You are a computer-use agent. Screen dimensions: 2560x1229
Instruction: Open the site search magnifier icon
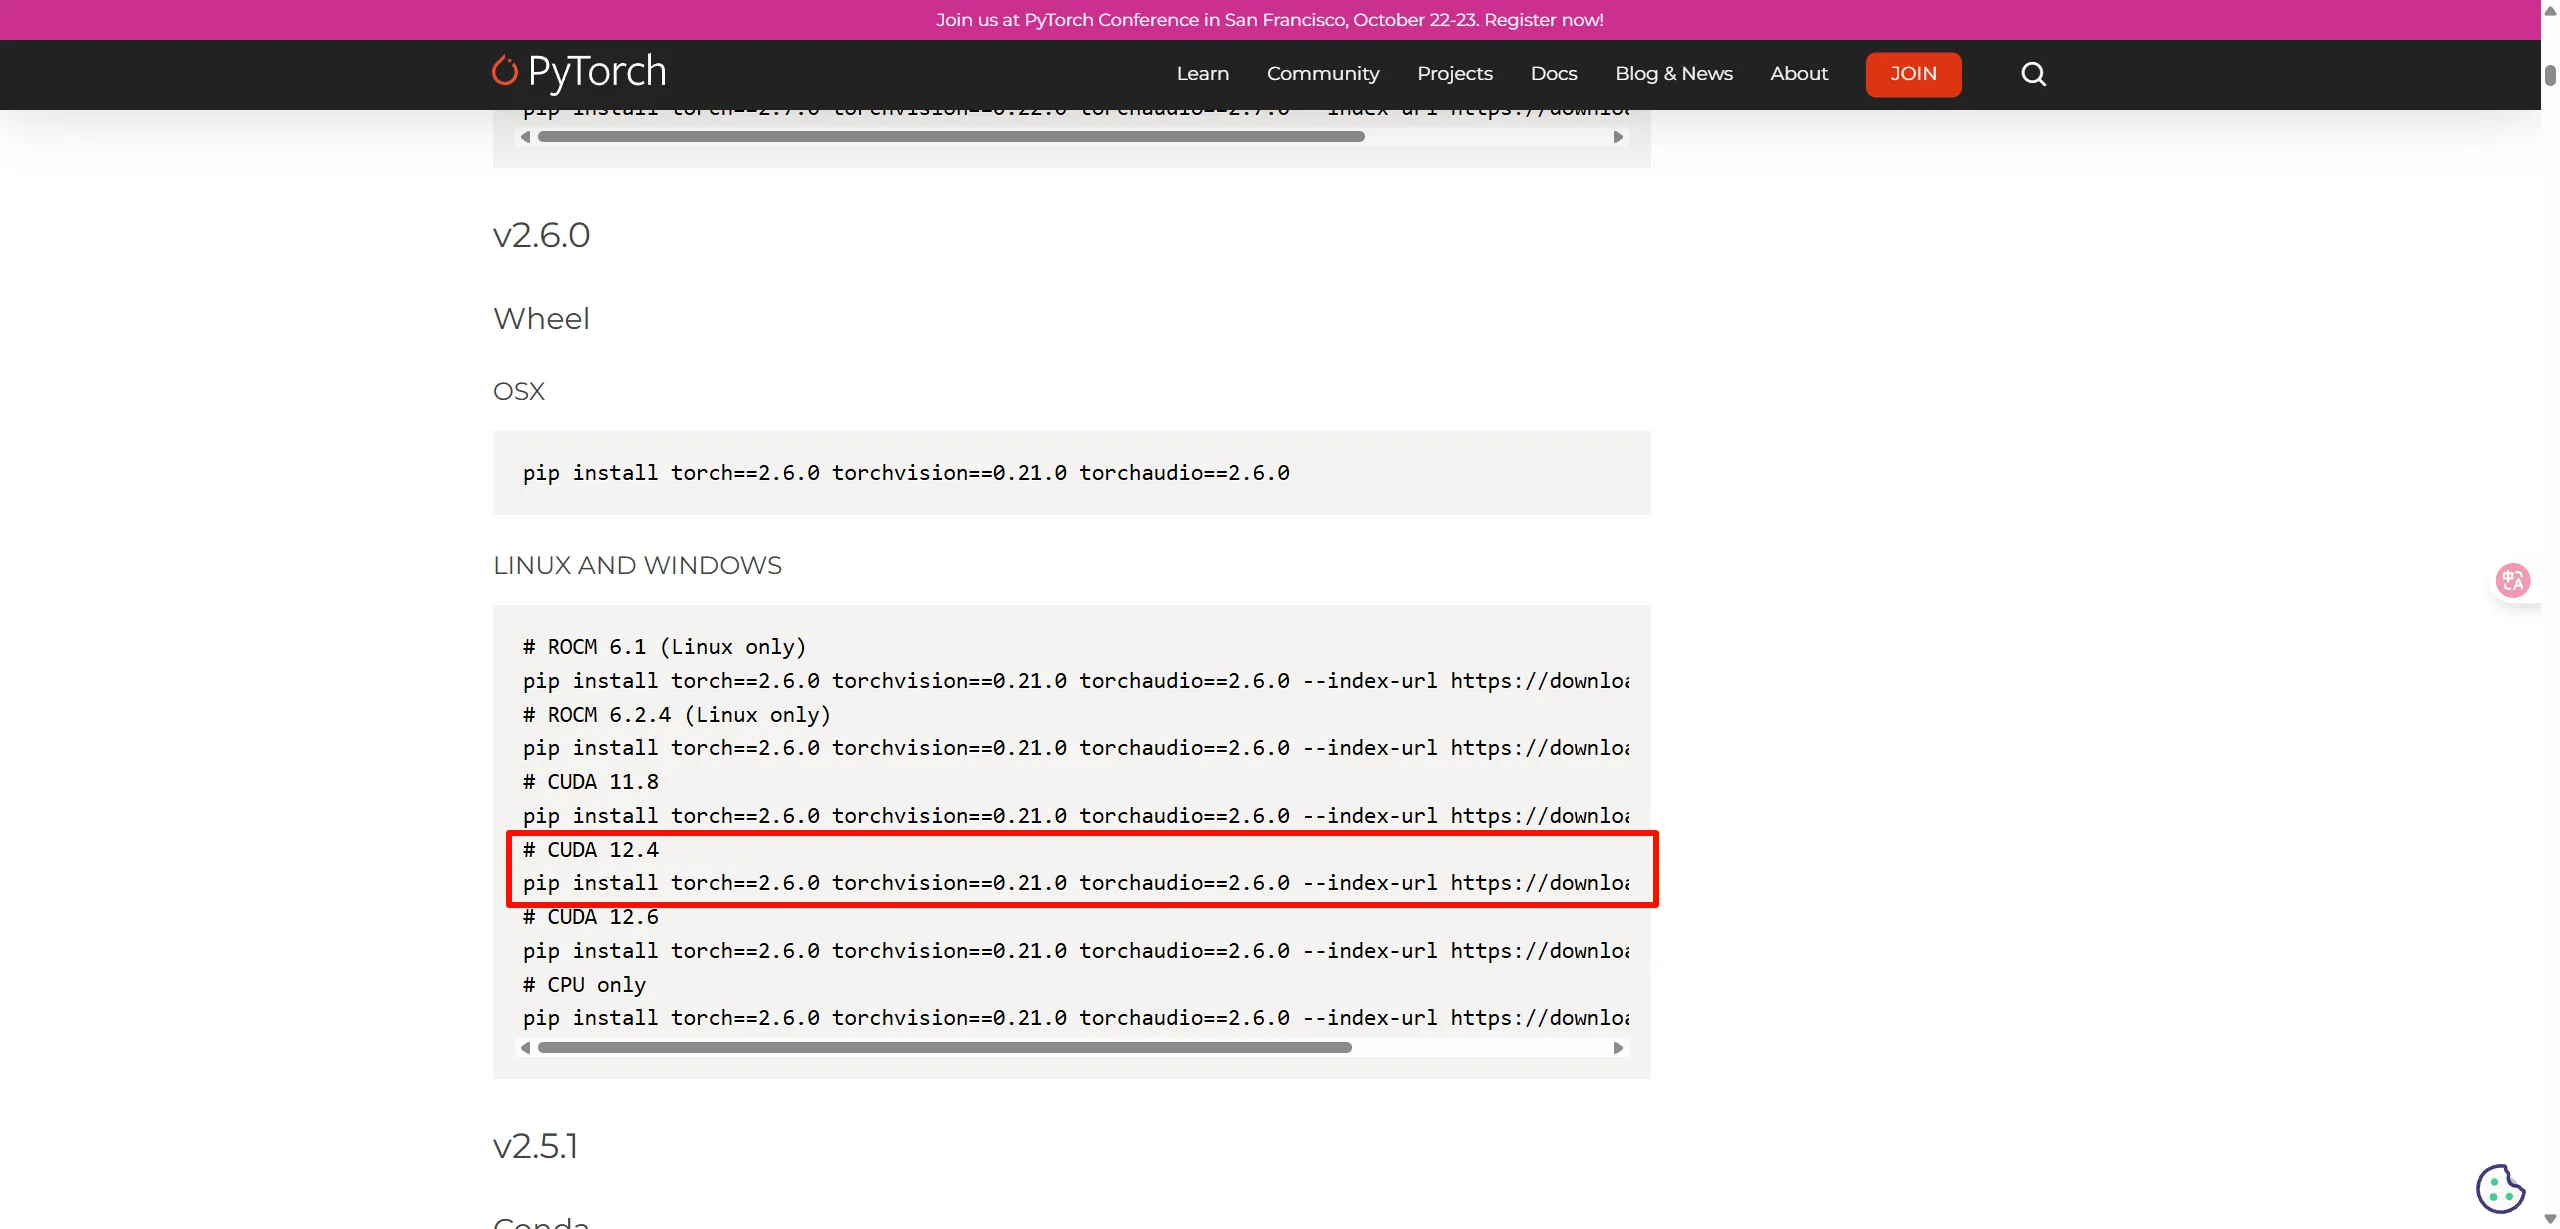[x=2033, y=74]
